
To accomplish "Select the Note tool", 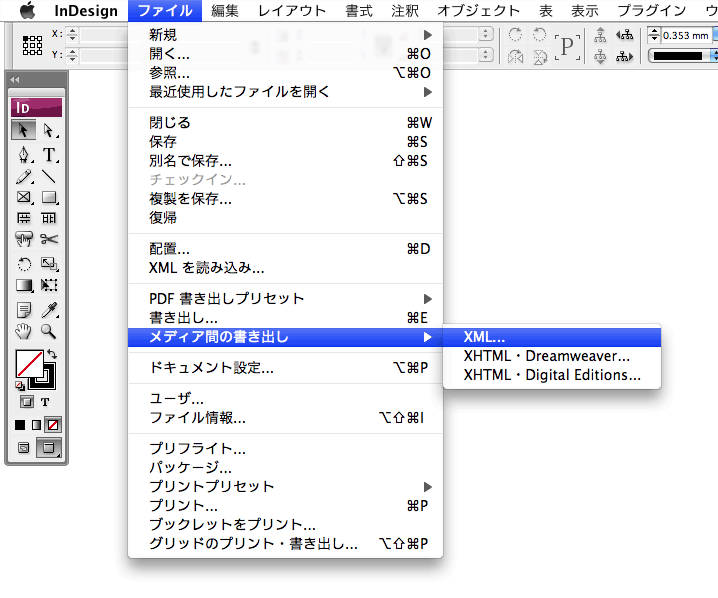I will click(23, 310).
